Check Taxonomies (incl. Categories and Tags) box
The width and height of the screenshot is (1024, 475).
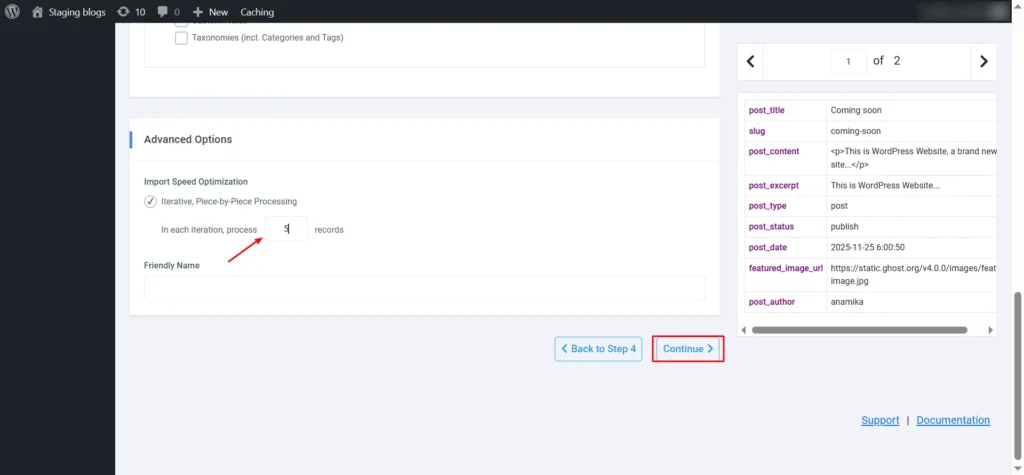181,38
